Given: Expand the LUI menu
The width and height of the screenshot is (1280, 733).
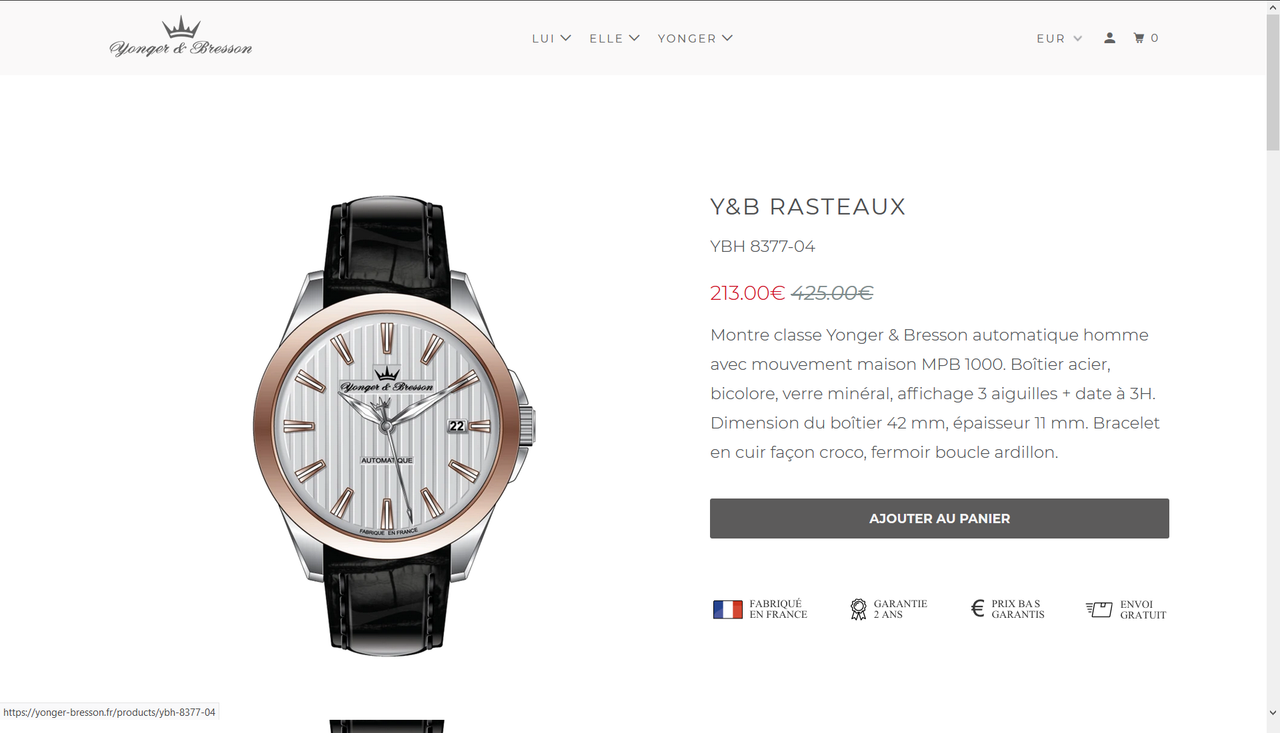Looking at the screenshot, I should [552, 38].
